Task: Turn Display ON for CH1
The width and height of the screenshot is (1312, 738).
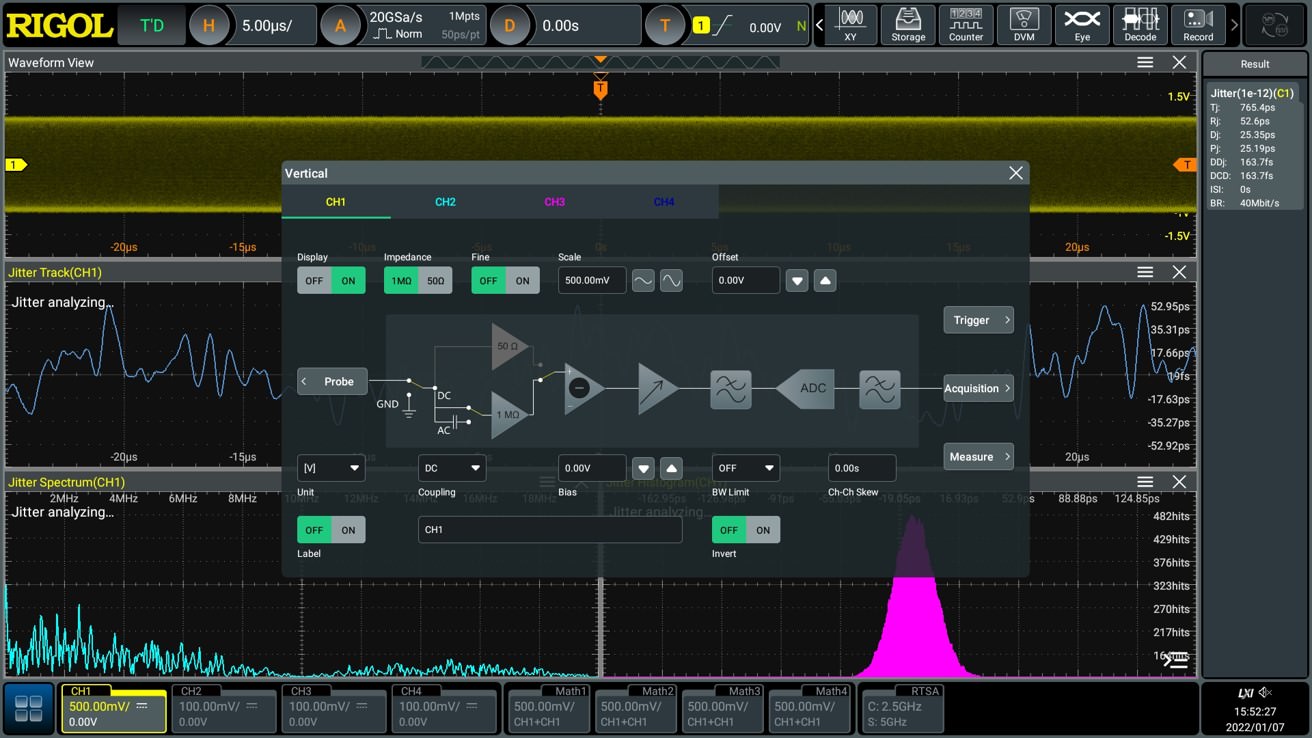Action: 348,281
